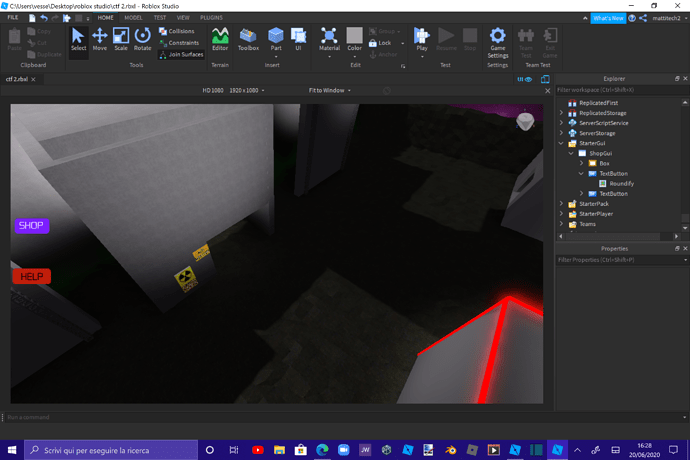Click the mattitech2 account name
The height and width of the screenshot is (460, 690).
point(666,18)
